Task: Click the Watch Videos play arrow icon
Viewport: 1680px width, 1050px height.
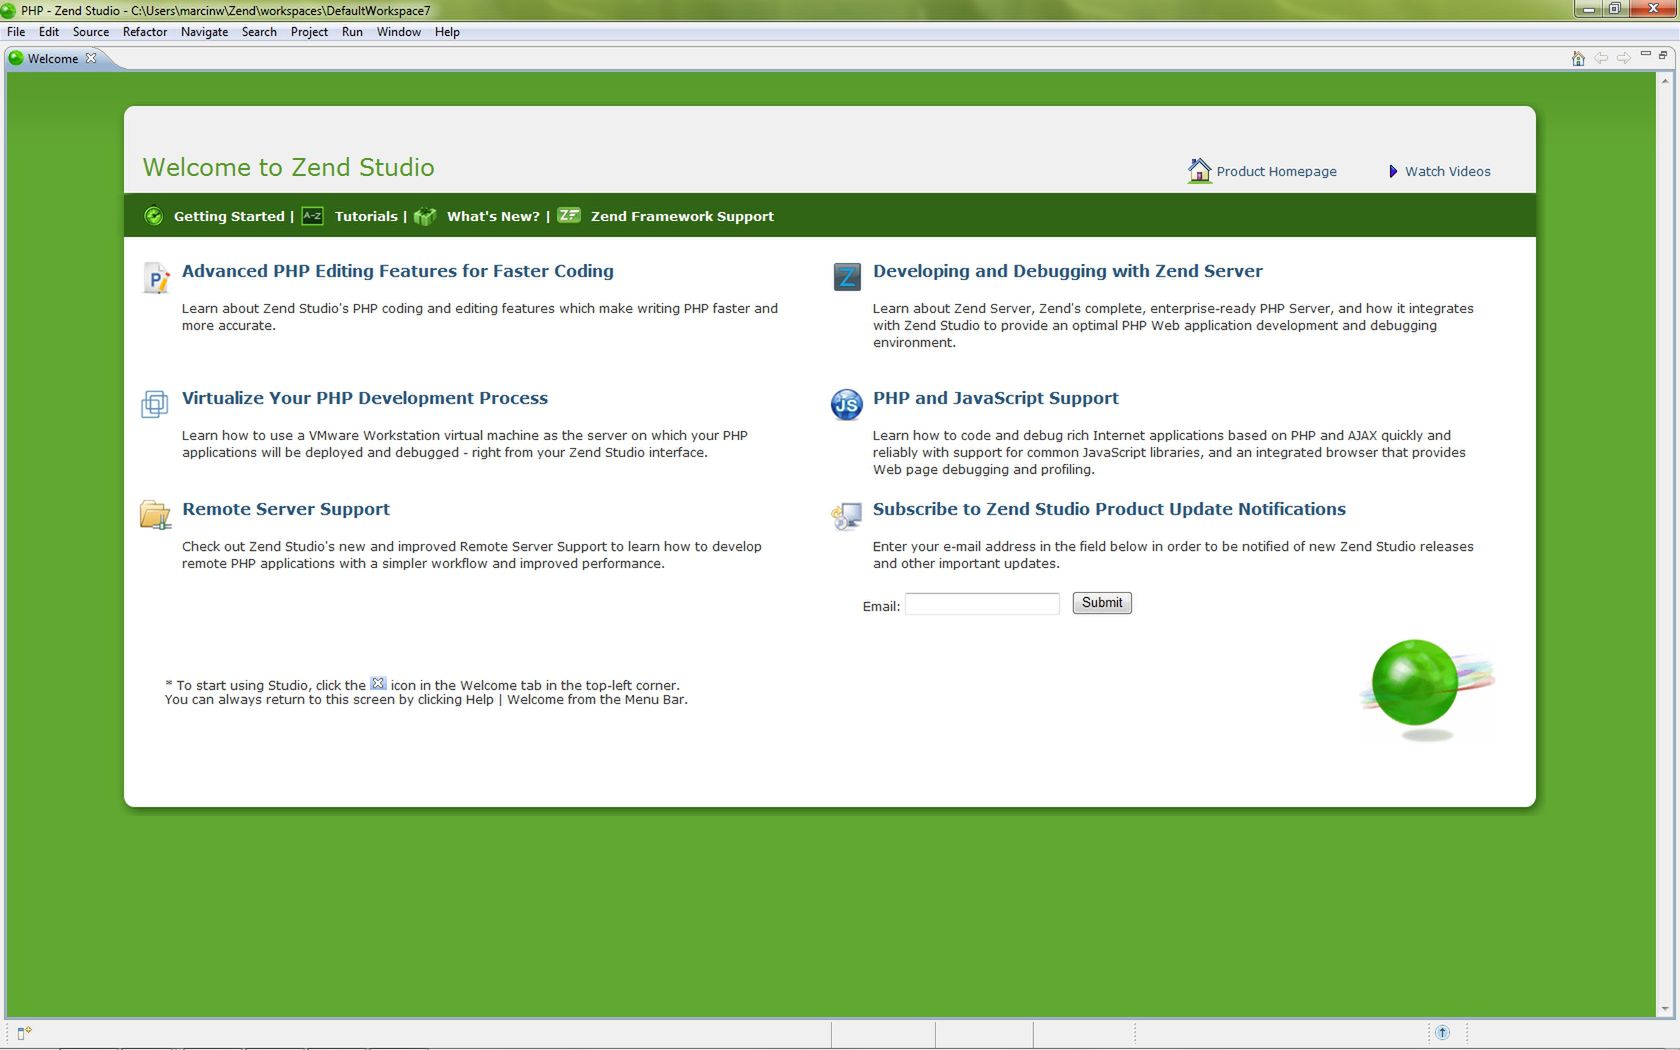Action: pyautogui.click(x=1393, y=171)
